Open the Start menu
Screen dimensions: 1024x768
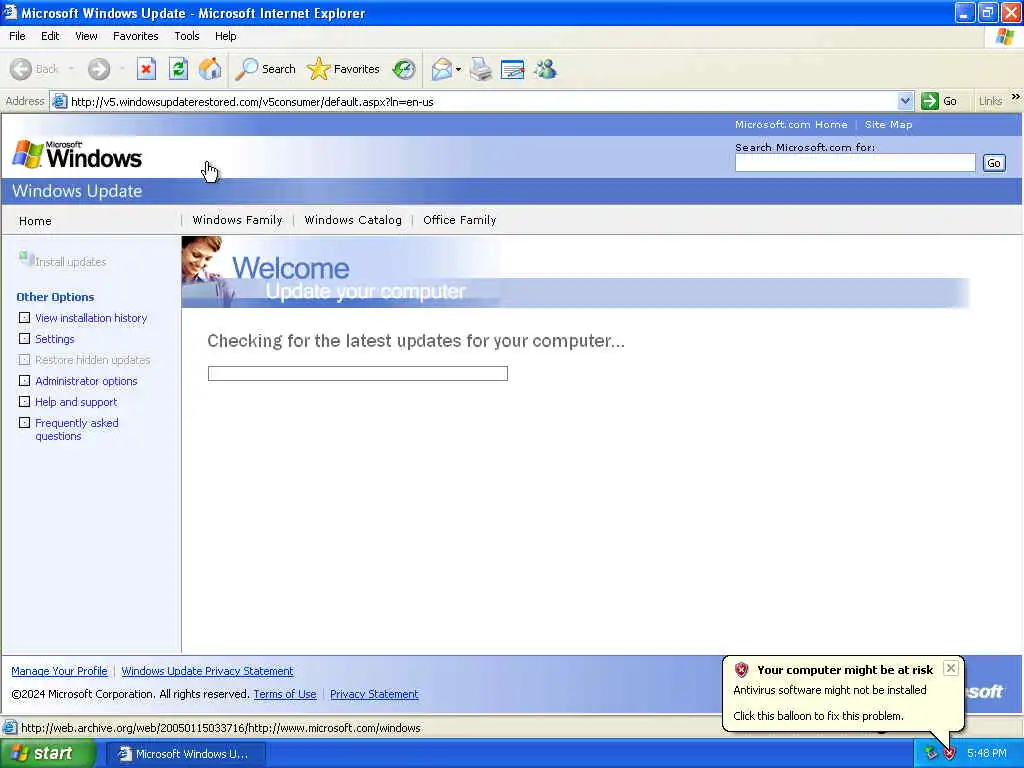coord(47,754)
